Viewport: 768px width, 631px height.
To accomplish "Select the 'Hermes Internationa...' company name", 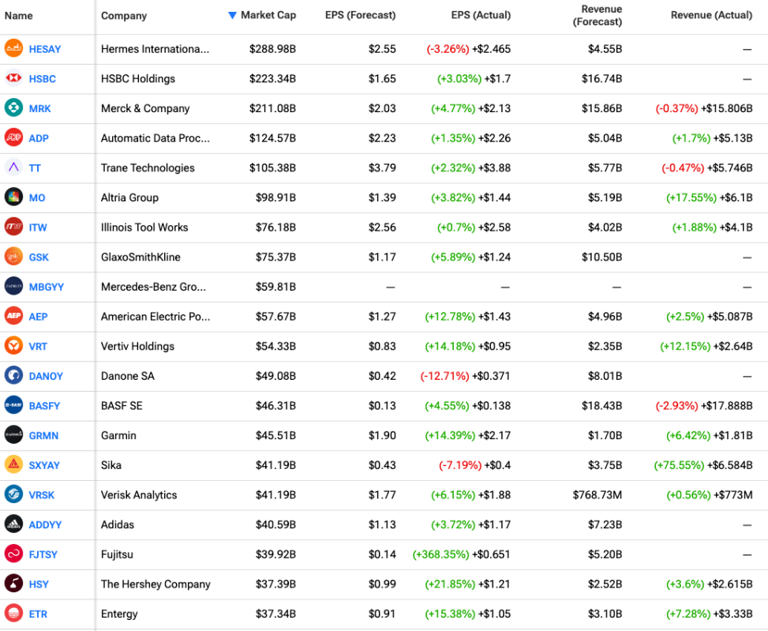I will pos(155,49).
